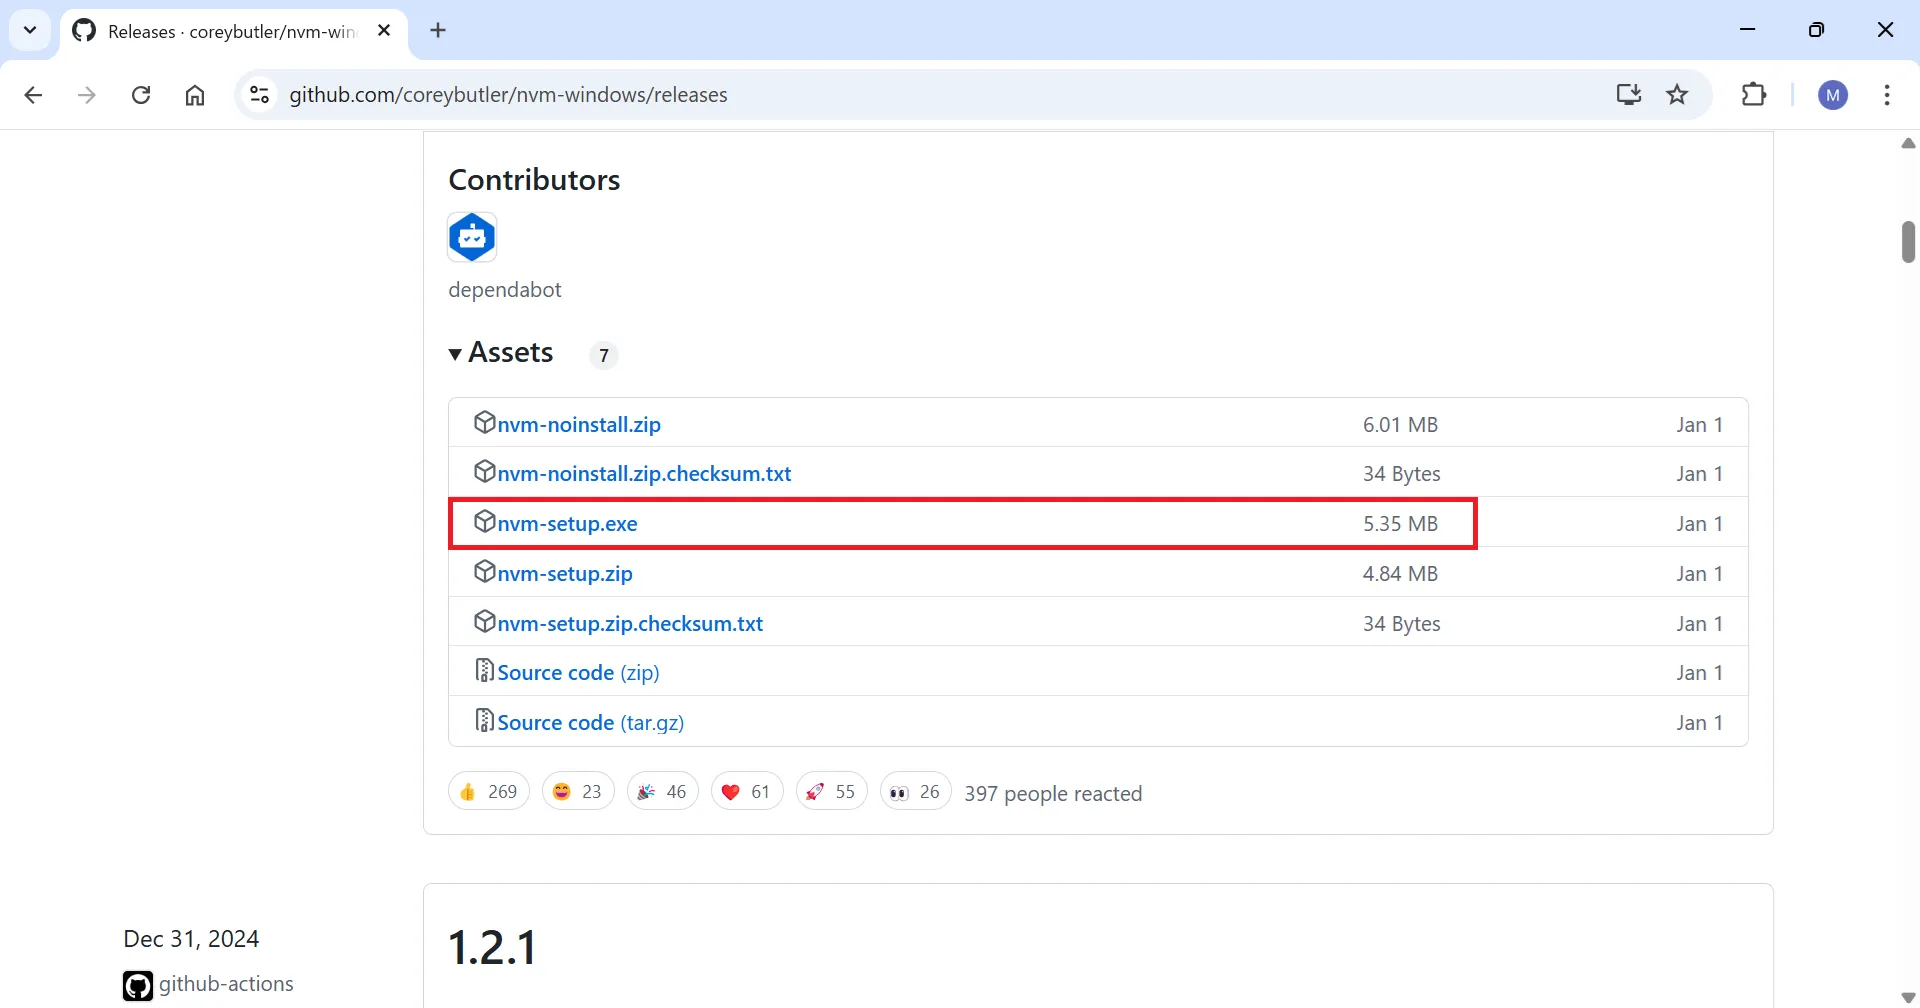The width and height of the screenshot is (1920, 1008).
Task: Click the Dec 31, 2024 release date
Action: coord(191,939)
